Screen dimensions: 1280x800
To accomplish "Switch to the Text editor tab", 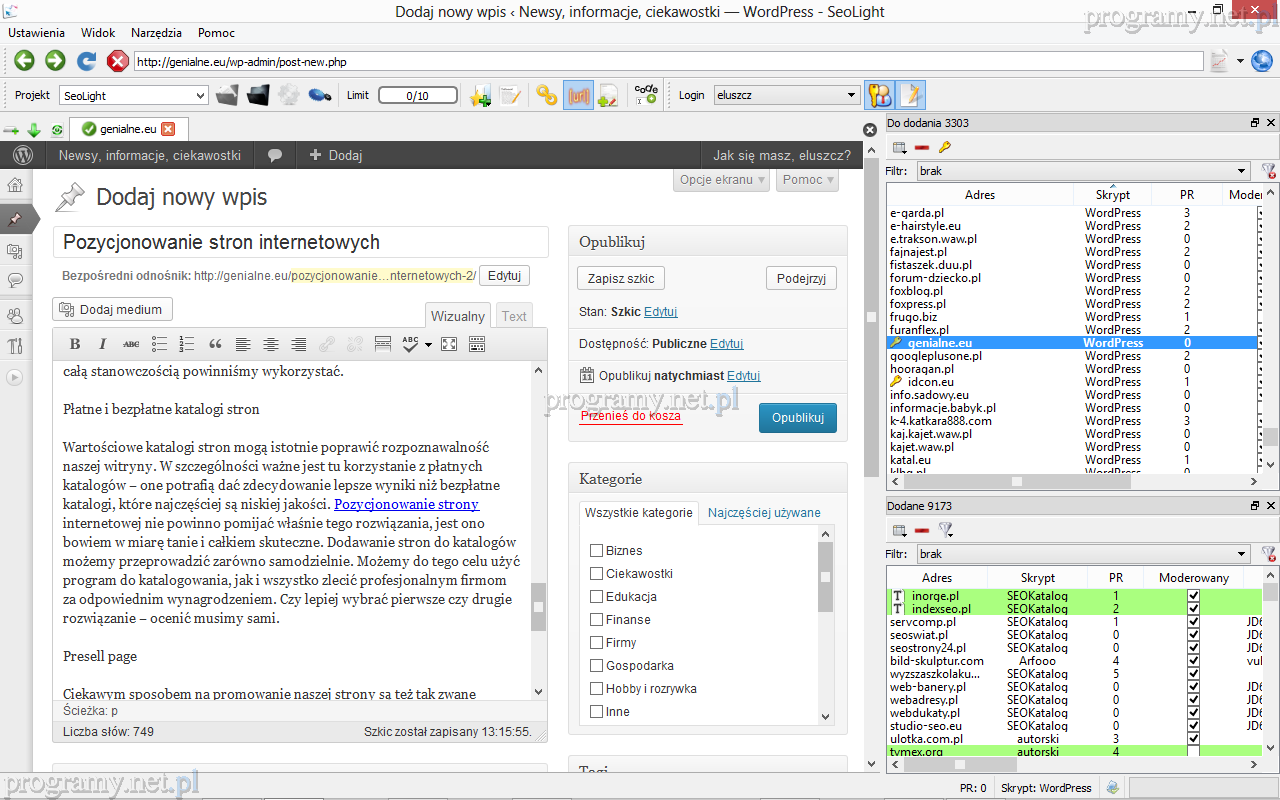I will pos(514,316).
